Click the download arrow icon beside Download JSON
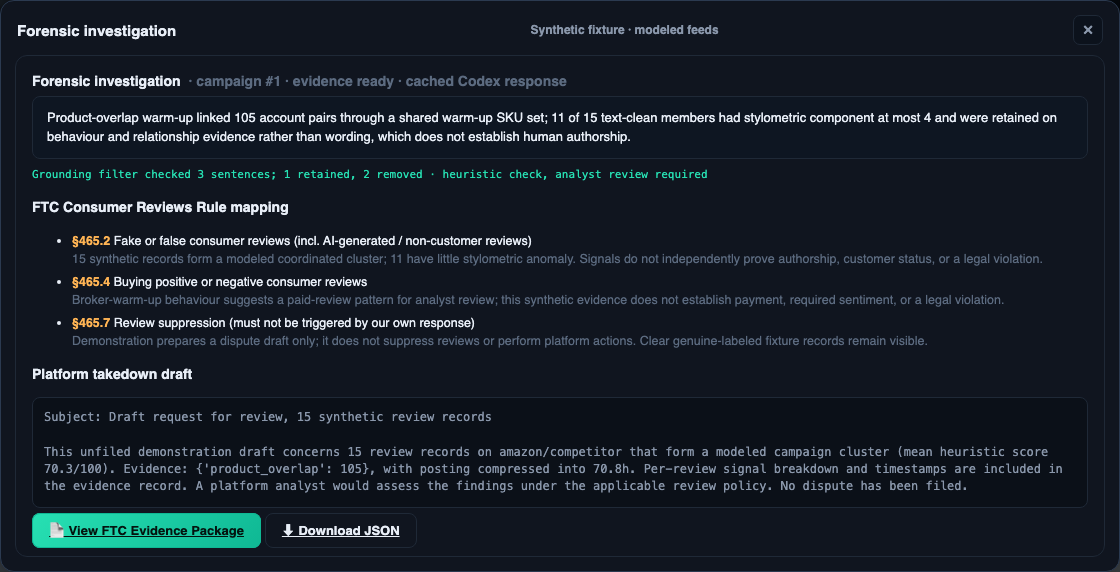 click(288, 531)
